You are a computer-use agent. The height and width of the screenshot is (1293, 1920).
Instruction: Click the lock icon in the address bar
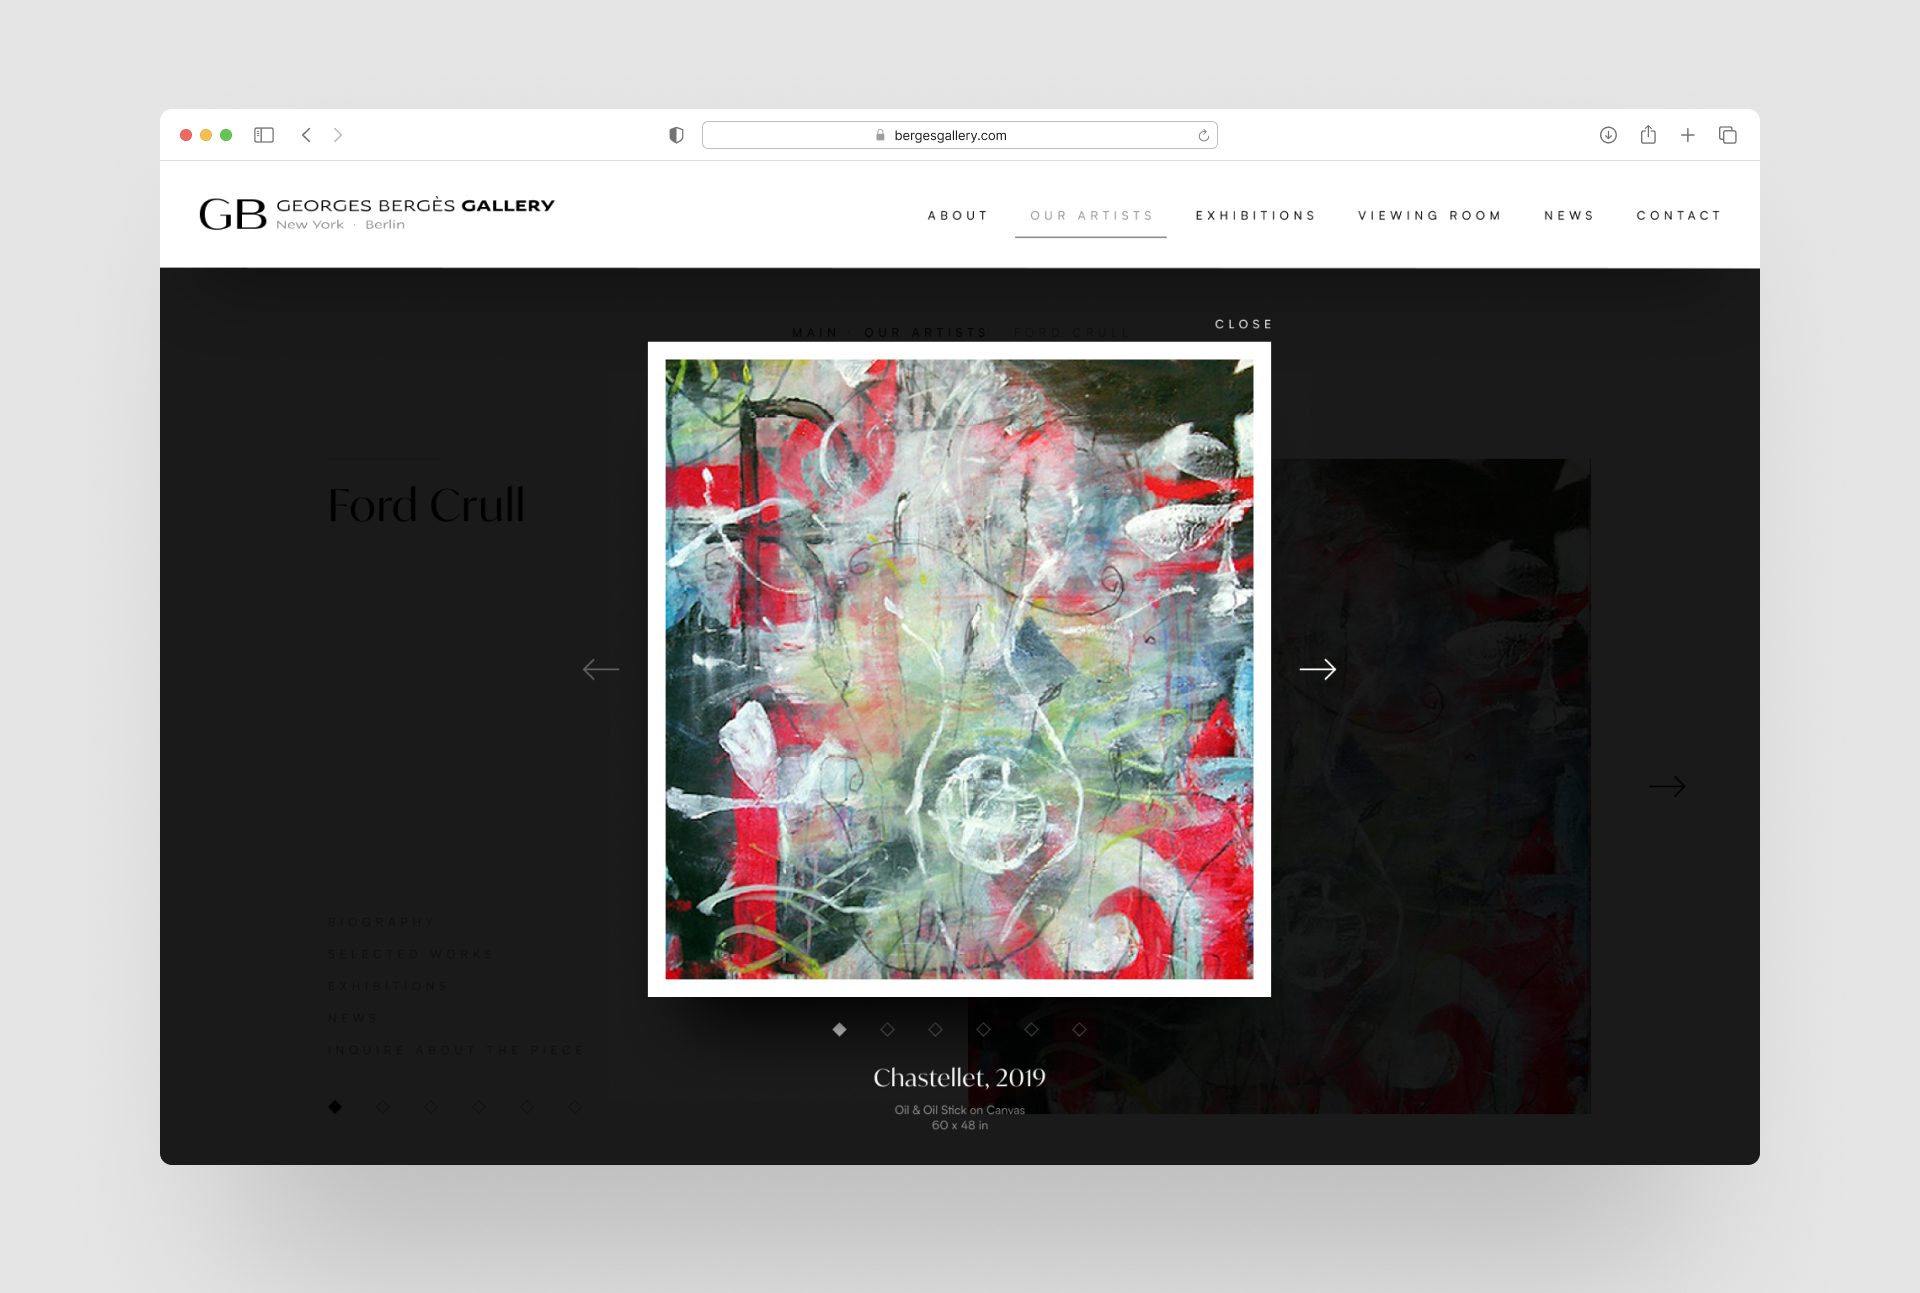880,135
